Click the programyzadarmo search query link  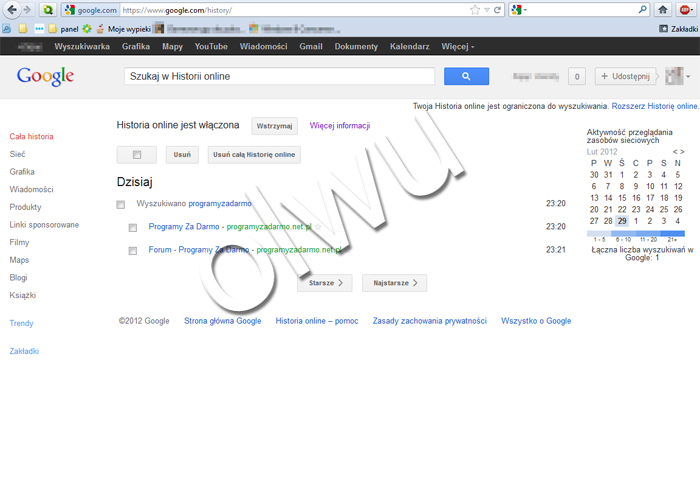click(220, 204)
